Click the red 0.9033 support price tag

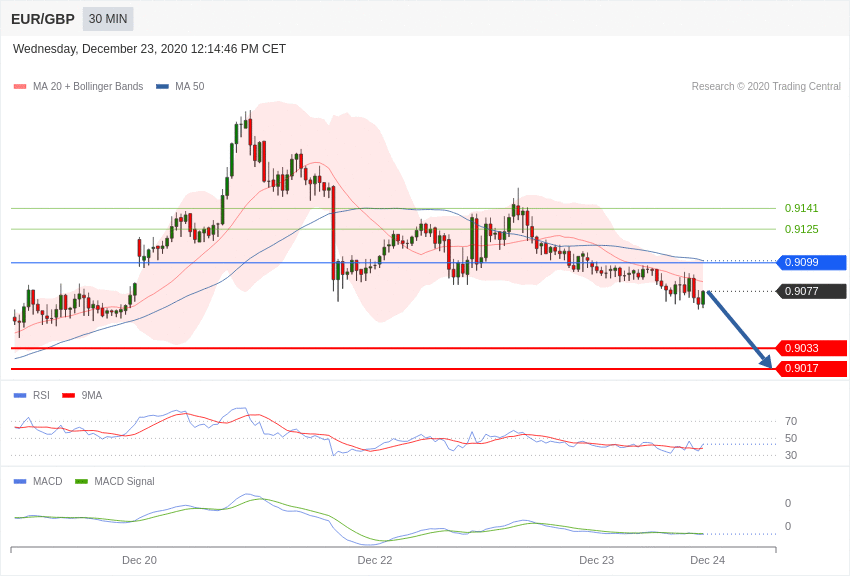812,348
